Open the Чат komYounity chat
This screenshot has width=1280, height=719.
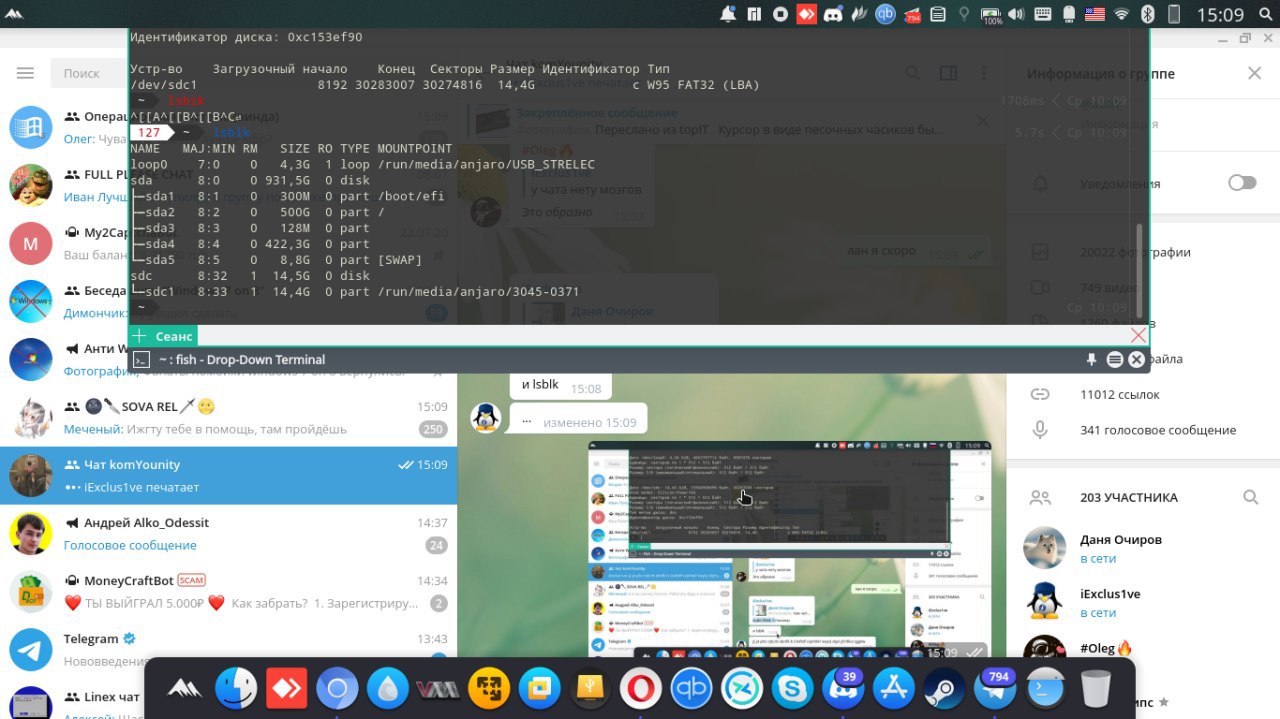tap(228, 476)
